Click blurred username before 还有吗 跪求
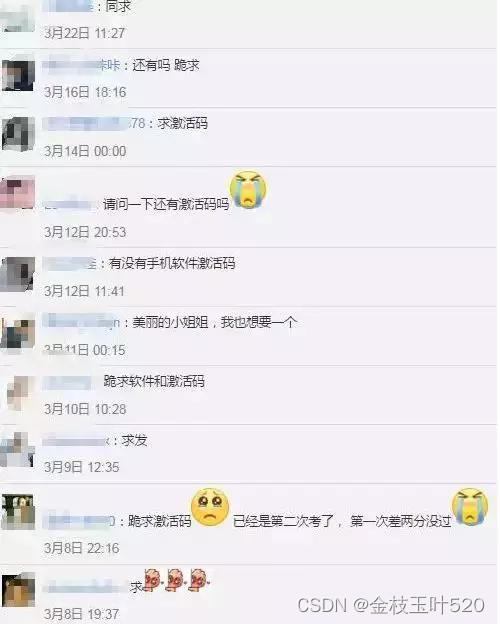 click(x=81, y=65)
